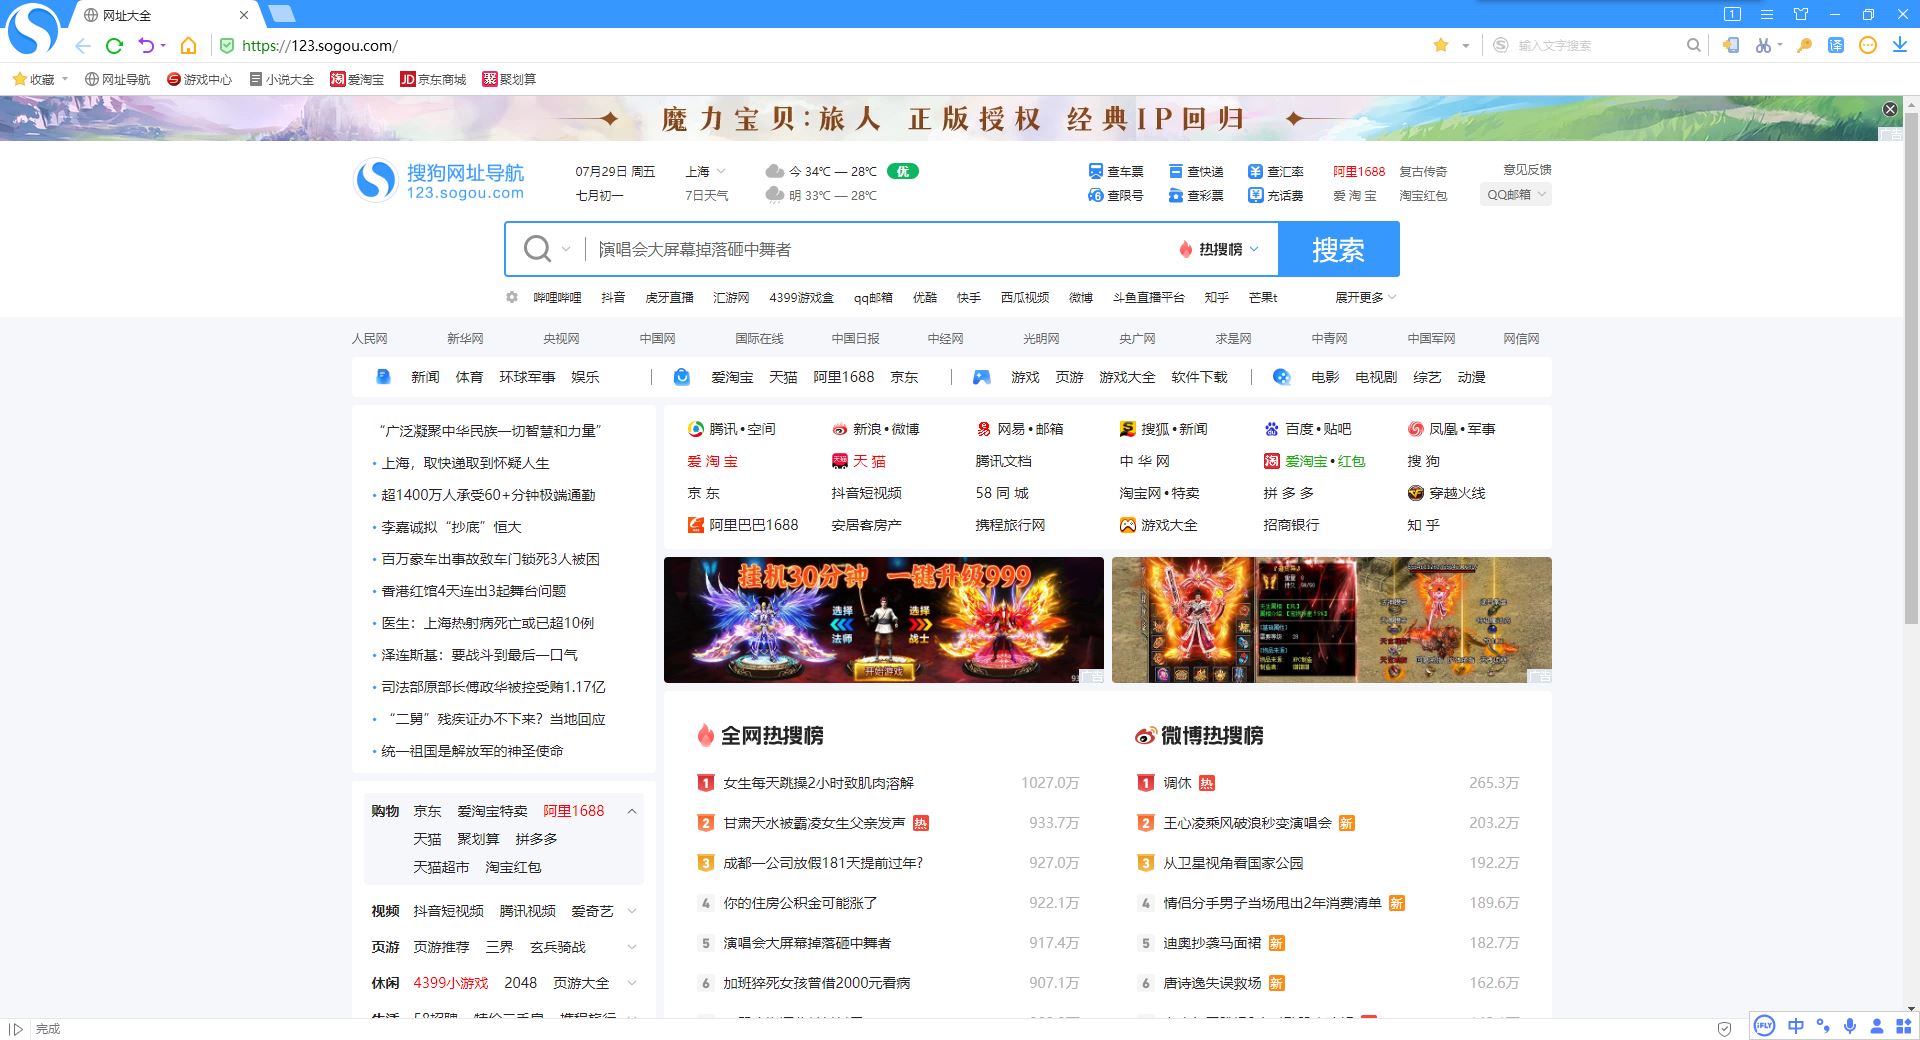Click the 搜索 search button
The image size is (1920, 1040).
pos(1338,249)
